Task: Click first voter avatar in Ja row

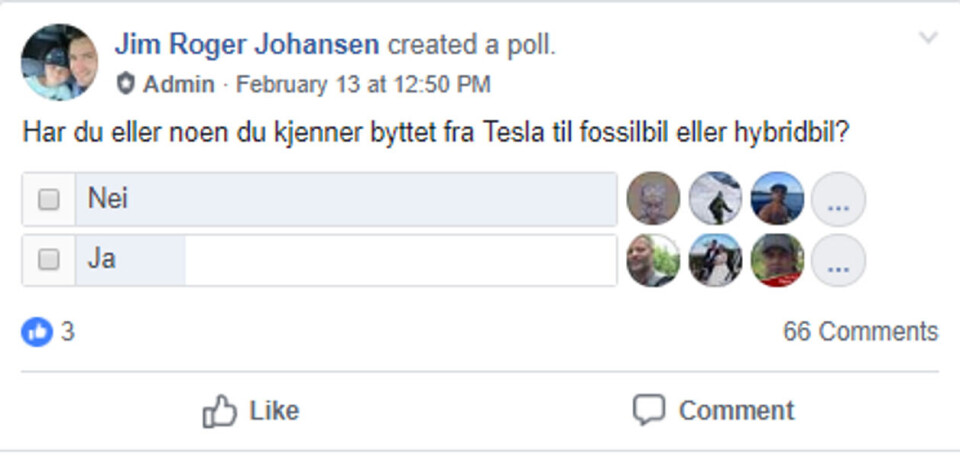Action: [x=653, y=260]
